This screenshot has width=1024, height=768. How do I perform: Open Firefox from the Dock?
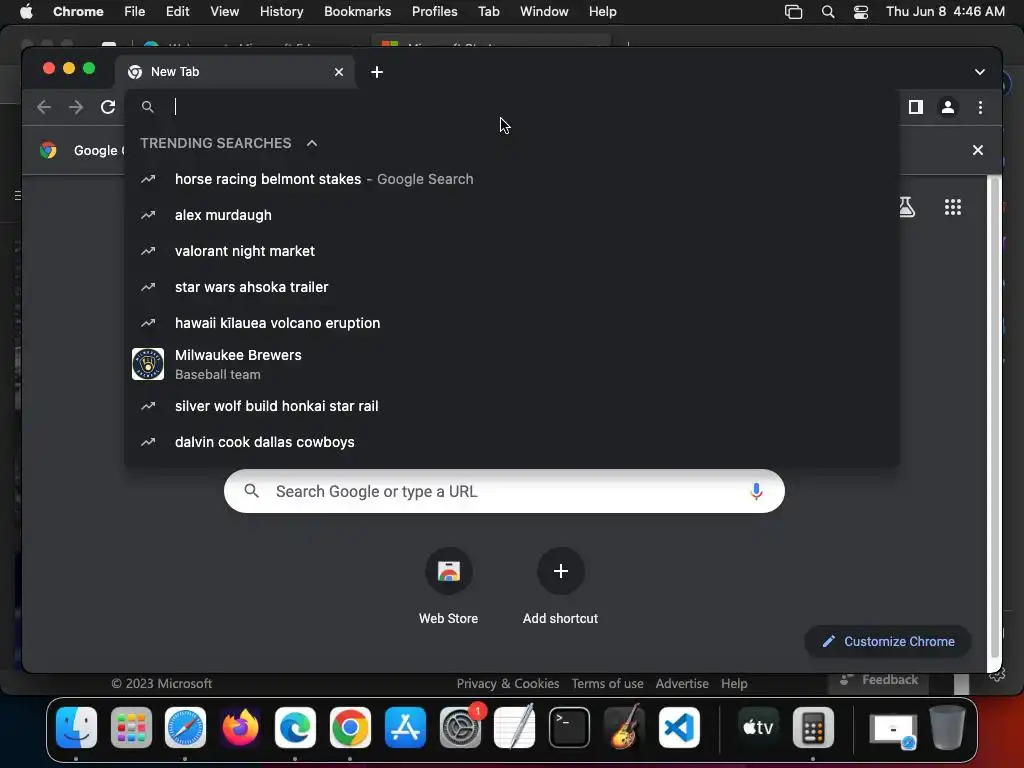(x=240, y=728)
